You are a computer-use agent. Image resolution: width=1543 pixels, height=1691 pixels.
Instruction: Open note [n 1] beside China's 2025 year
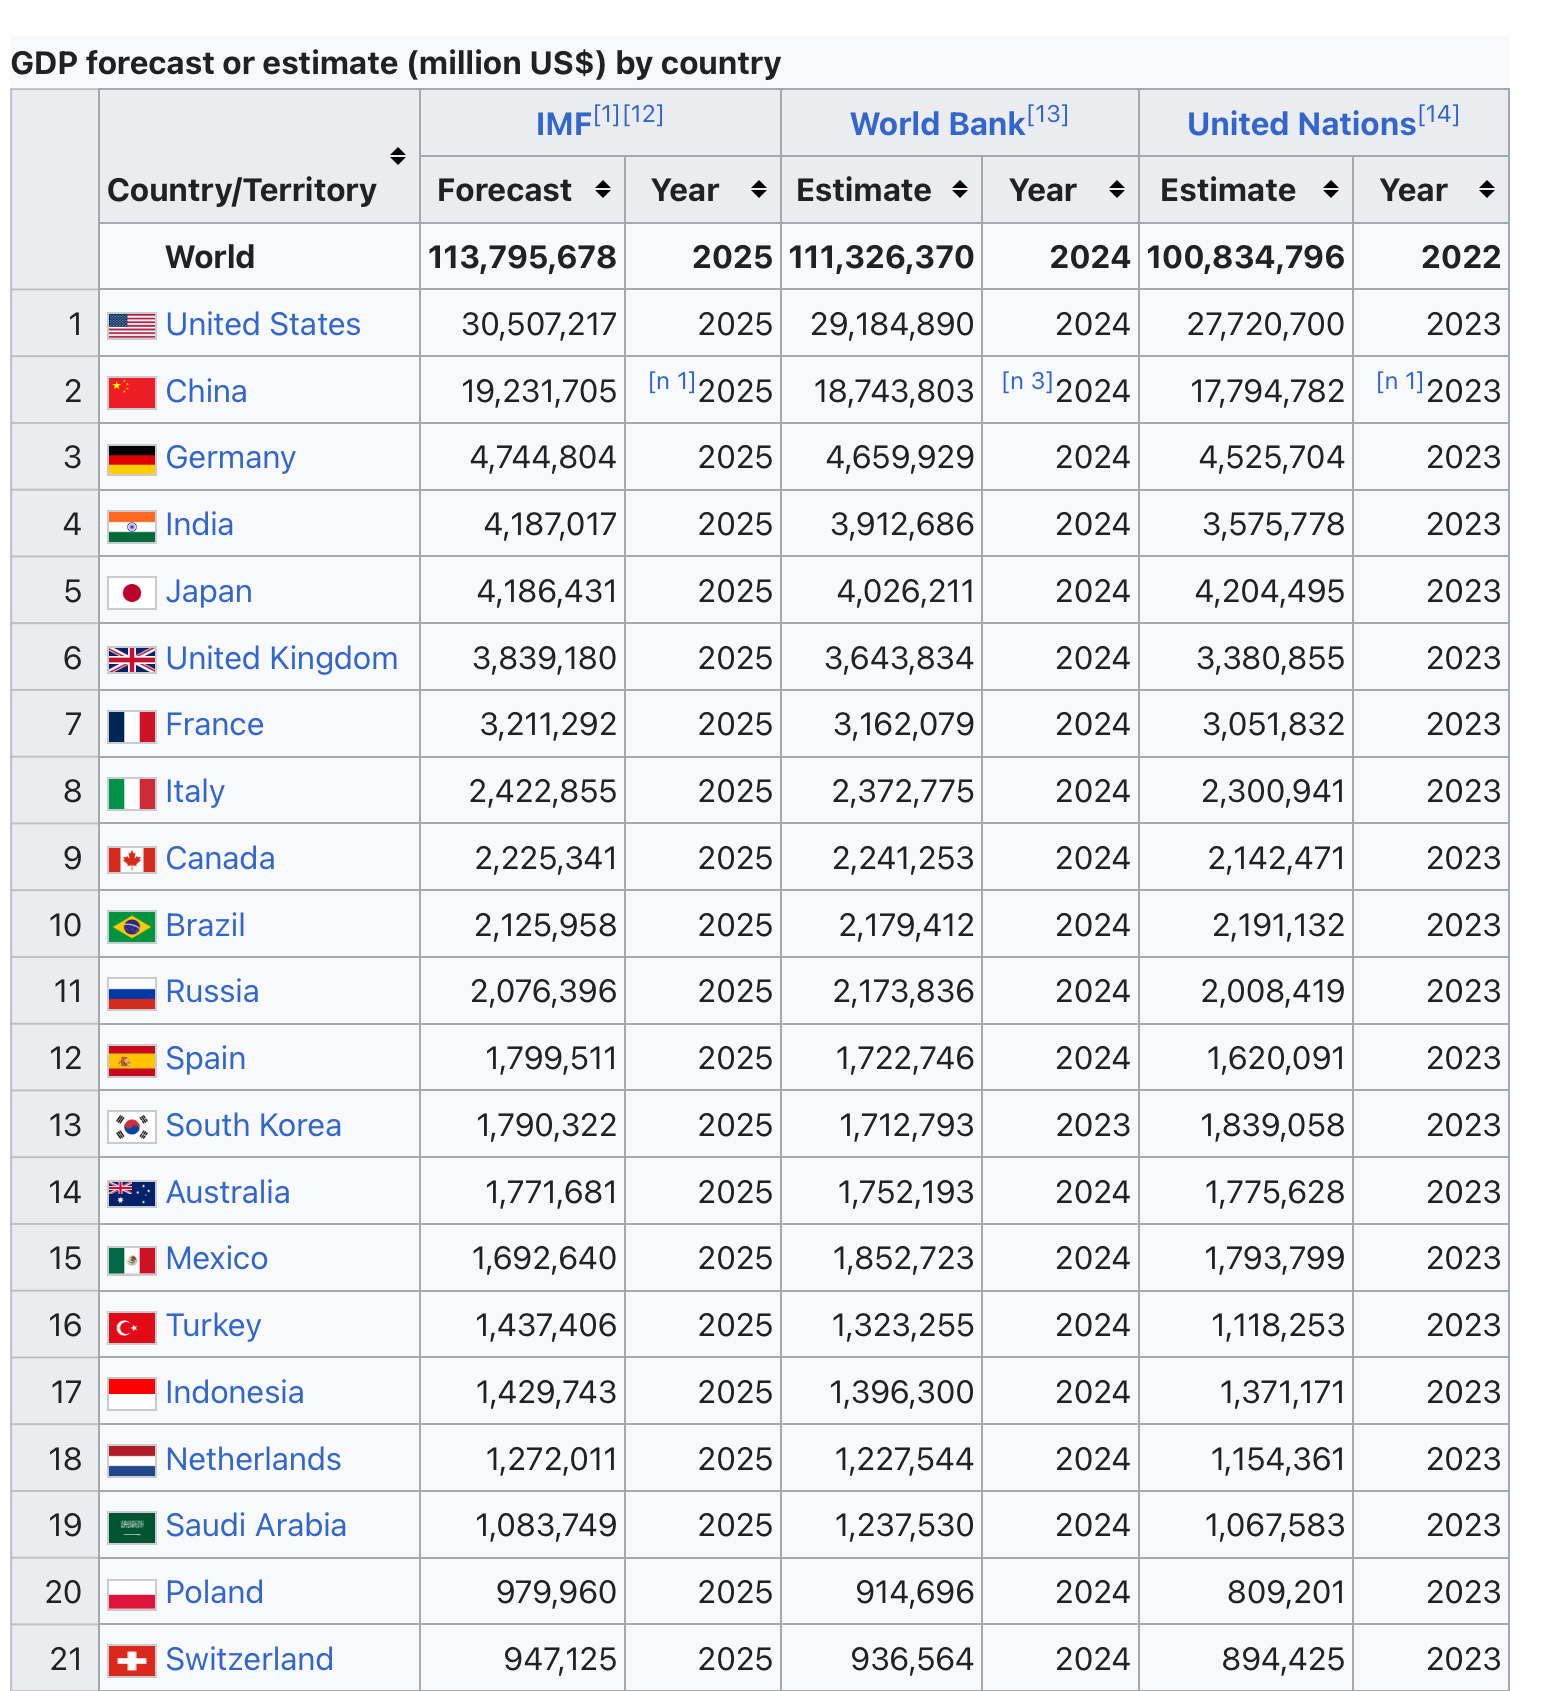pyautogui.click(x=671, y=381)
